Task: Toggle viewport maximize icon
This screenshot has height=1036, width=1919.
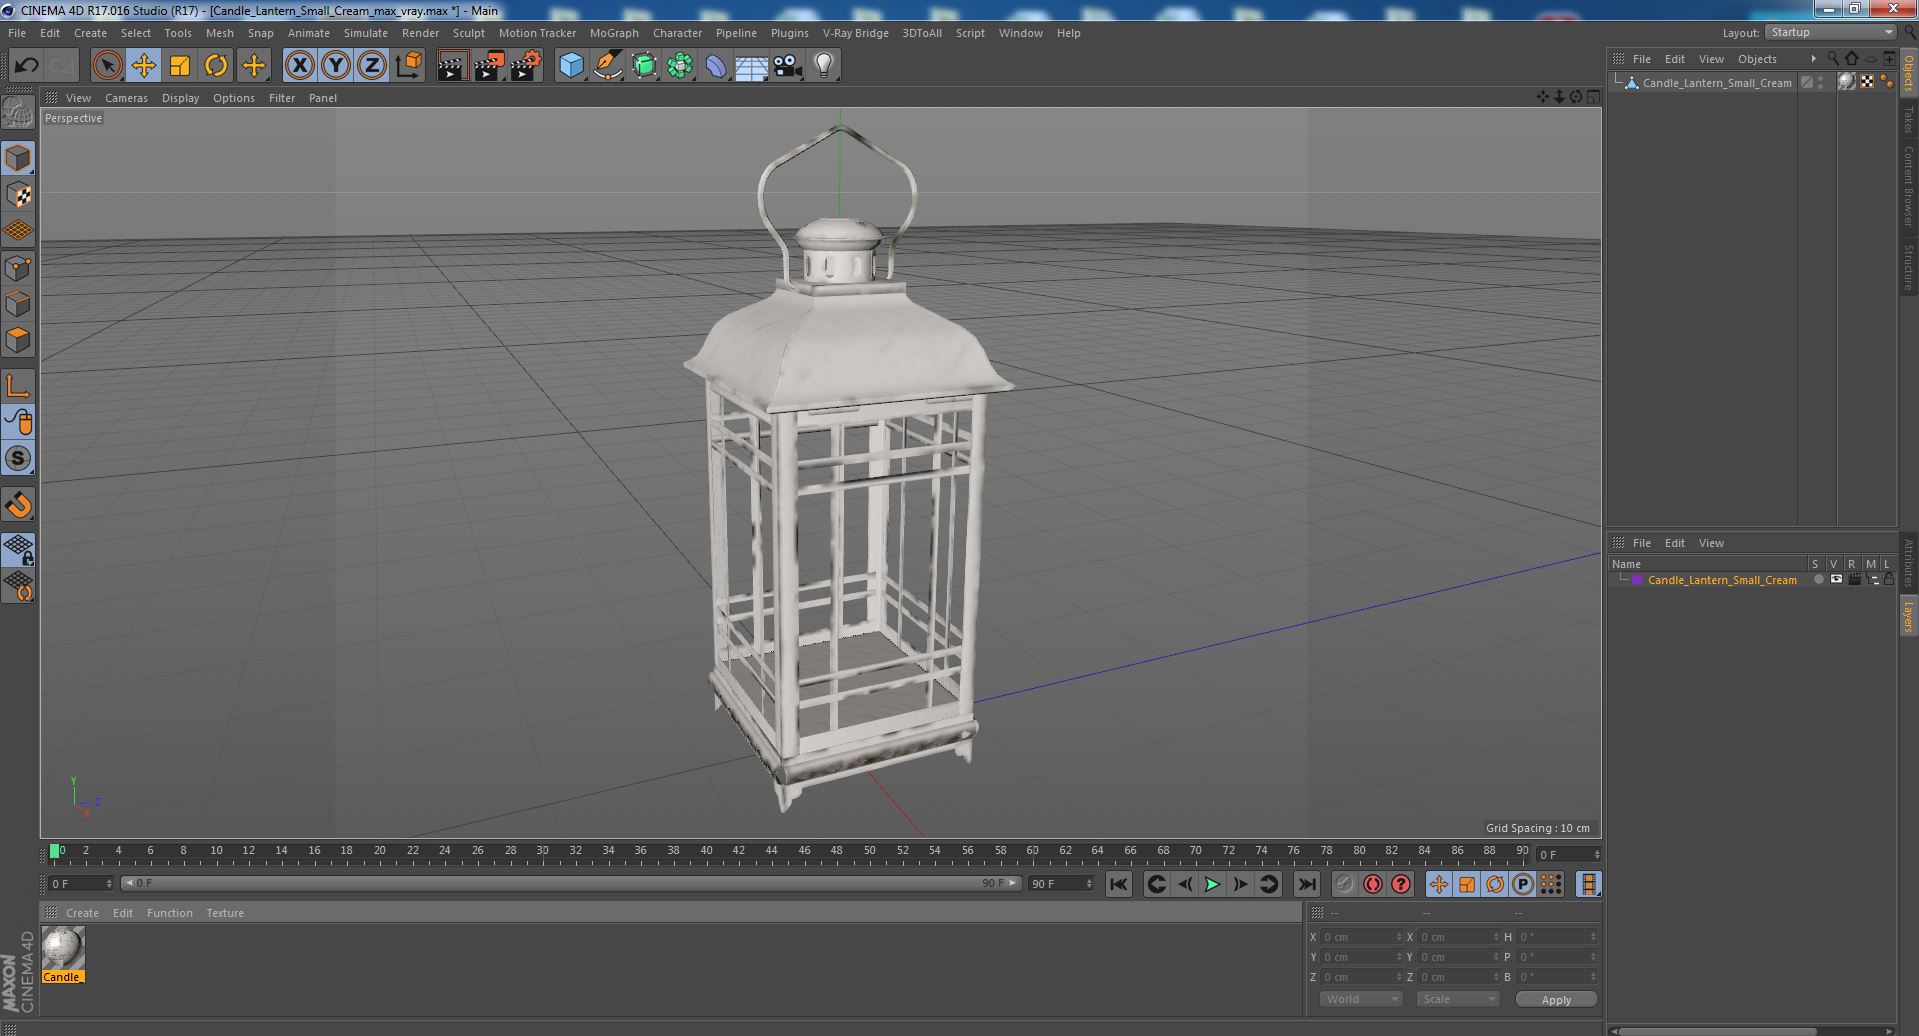Action: [1593, 97]
